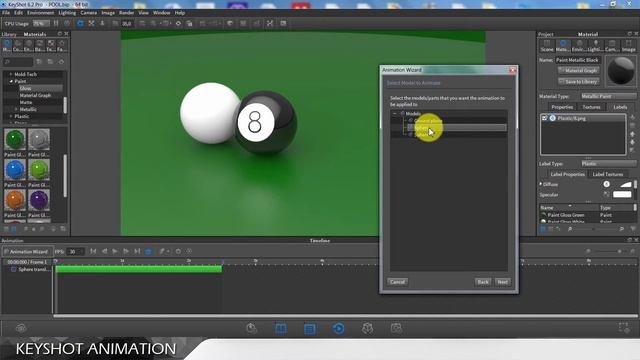Toggle the Library panel book icon
The image size is (640, 360).
[x=281, y=328]
